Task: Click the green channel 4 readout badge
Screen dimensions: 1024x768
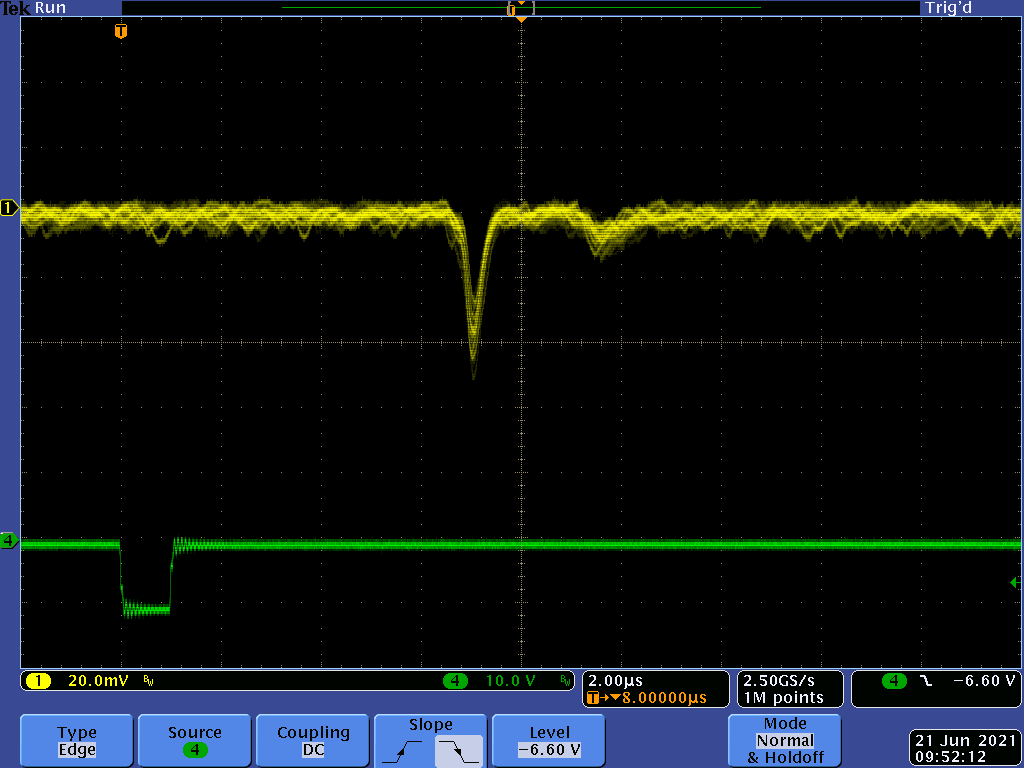Action: 456,681
